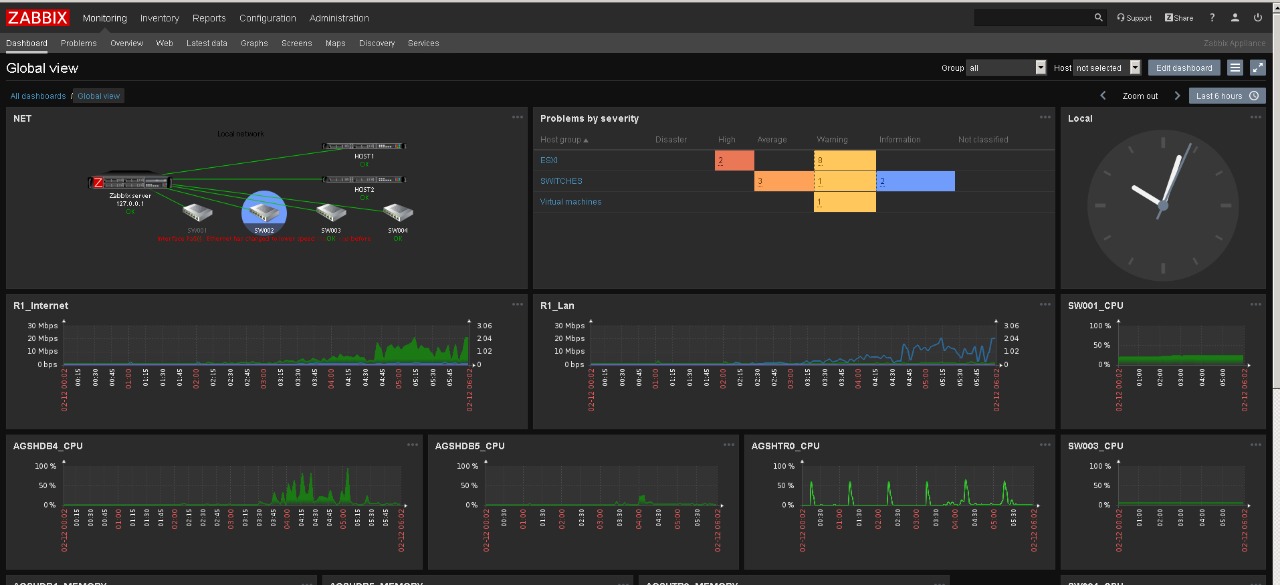This screenshot has height=585, width=1280.
Task: Open help via question mark icon
Action: tap(1212, 18)
